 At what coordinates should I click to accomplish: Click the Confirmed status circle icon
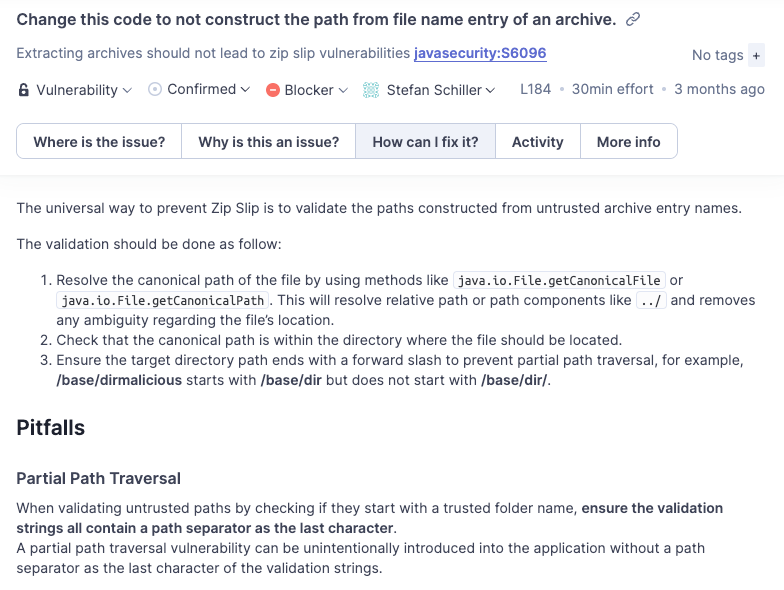[x=155, y=89]
